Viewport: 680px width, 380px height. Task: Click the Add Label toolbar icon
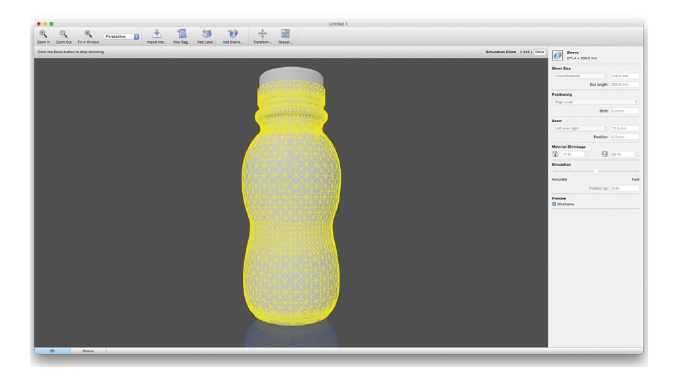point(207,34)
